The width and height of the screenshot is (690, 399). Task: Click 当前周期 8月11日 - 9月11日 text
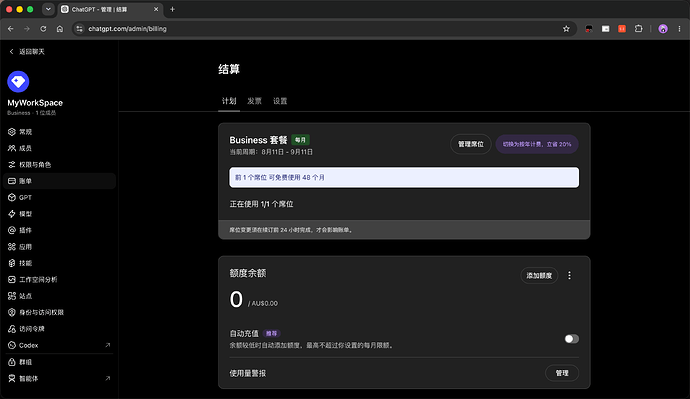tap(271, 152)
